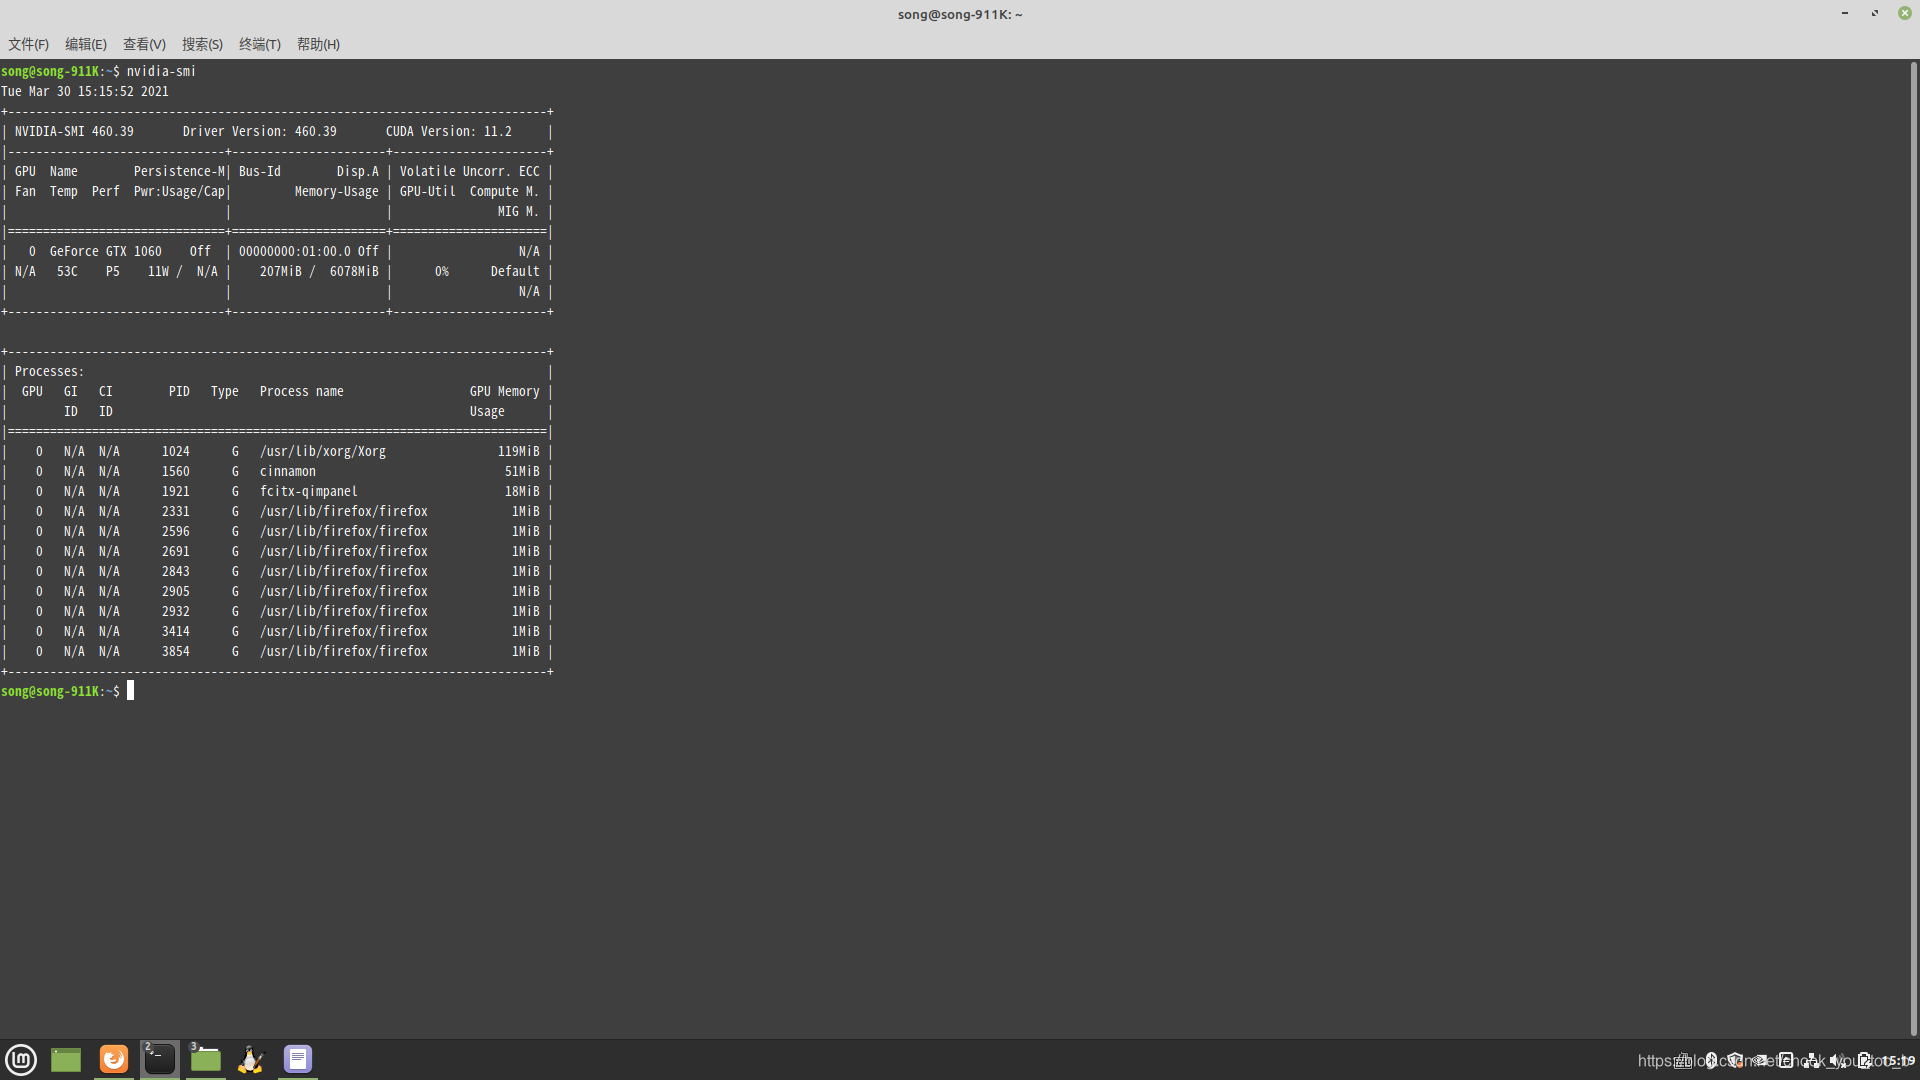Open the 帮助(H) menu

(318, 44)
